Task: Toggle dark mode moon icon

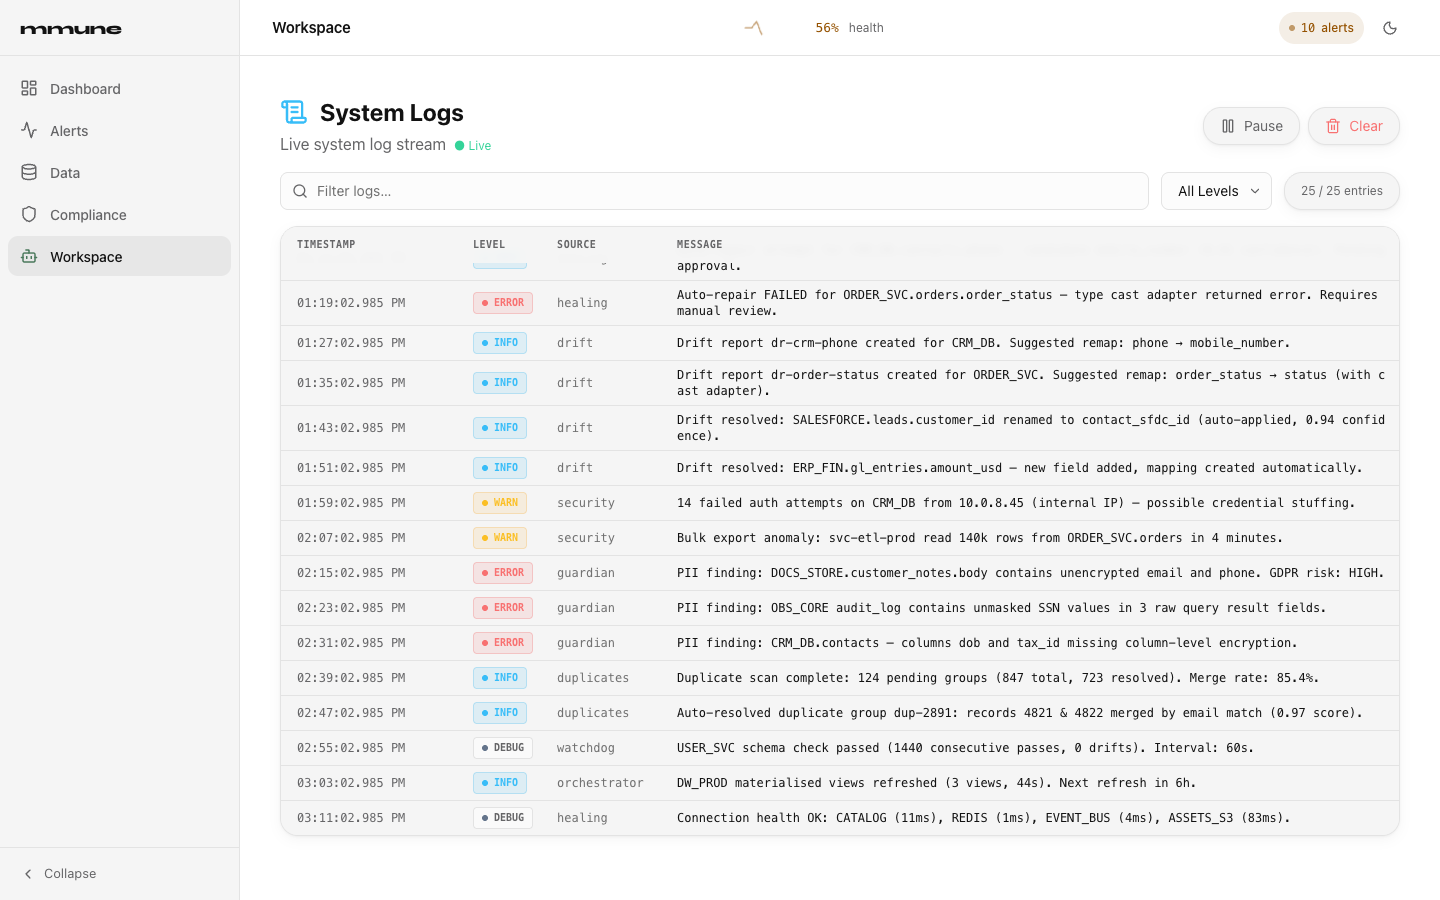Action: click(1390, 28)
